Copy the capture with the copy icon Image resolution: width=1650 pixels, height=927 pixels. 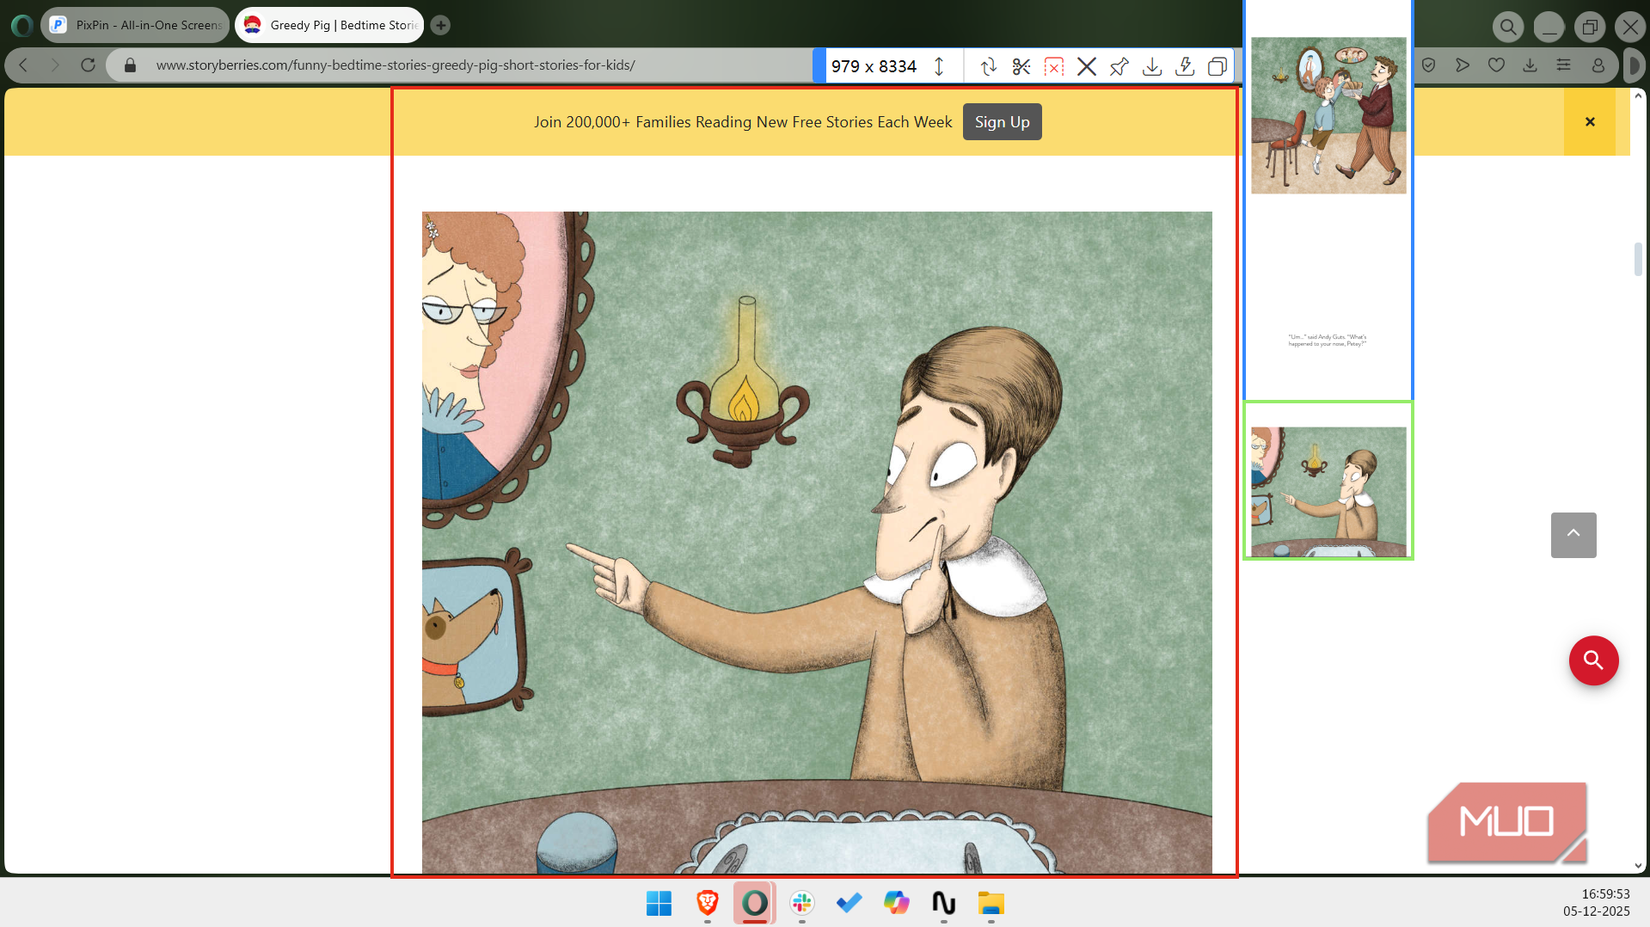point(1217,66)
